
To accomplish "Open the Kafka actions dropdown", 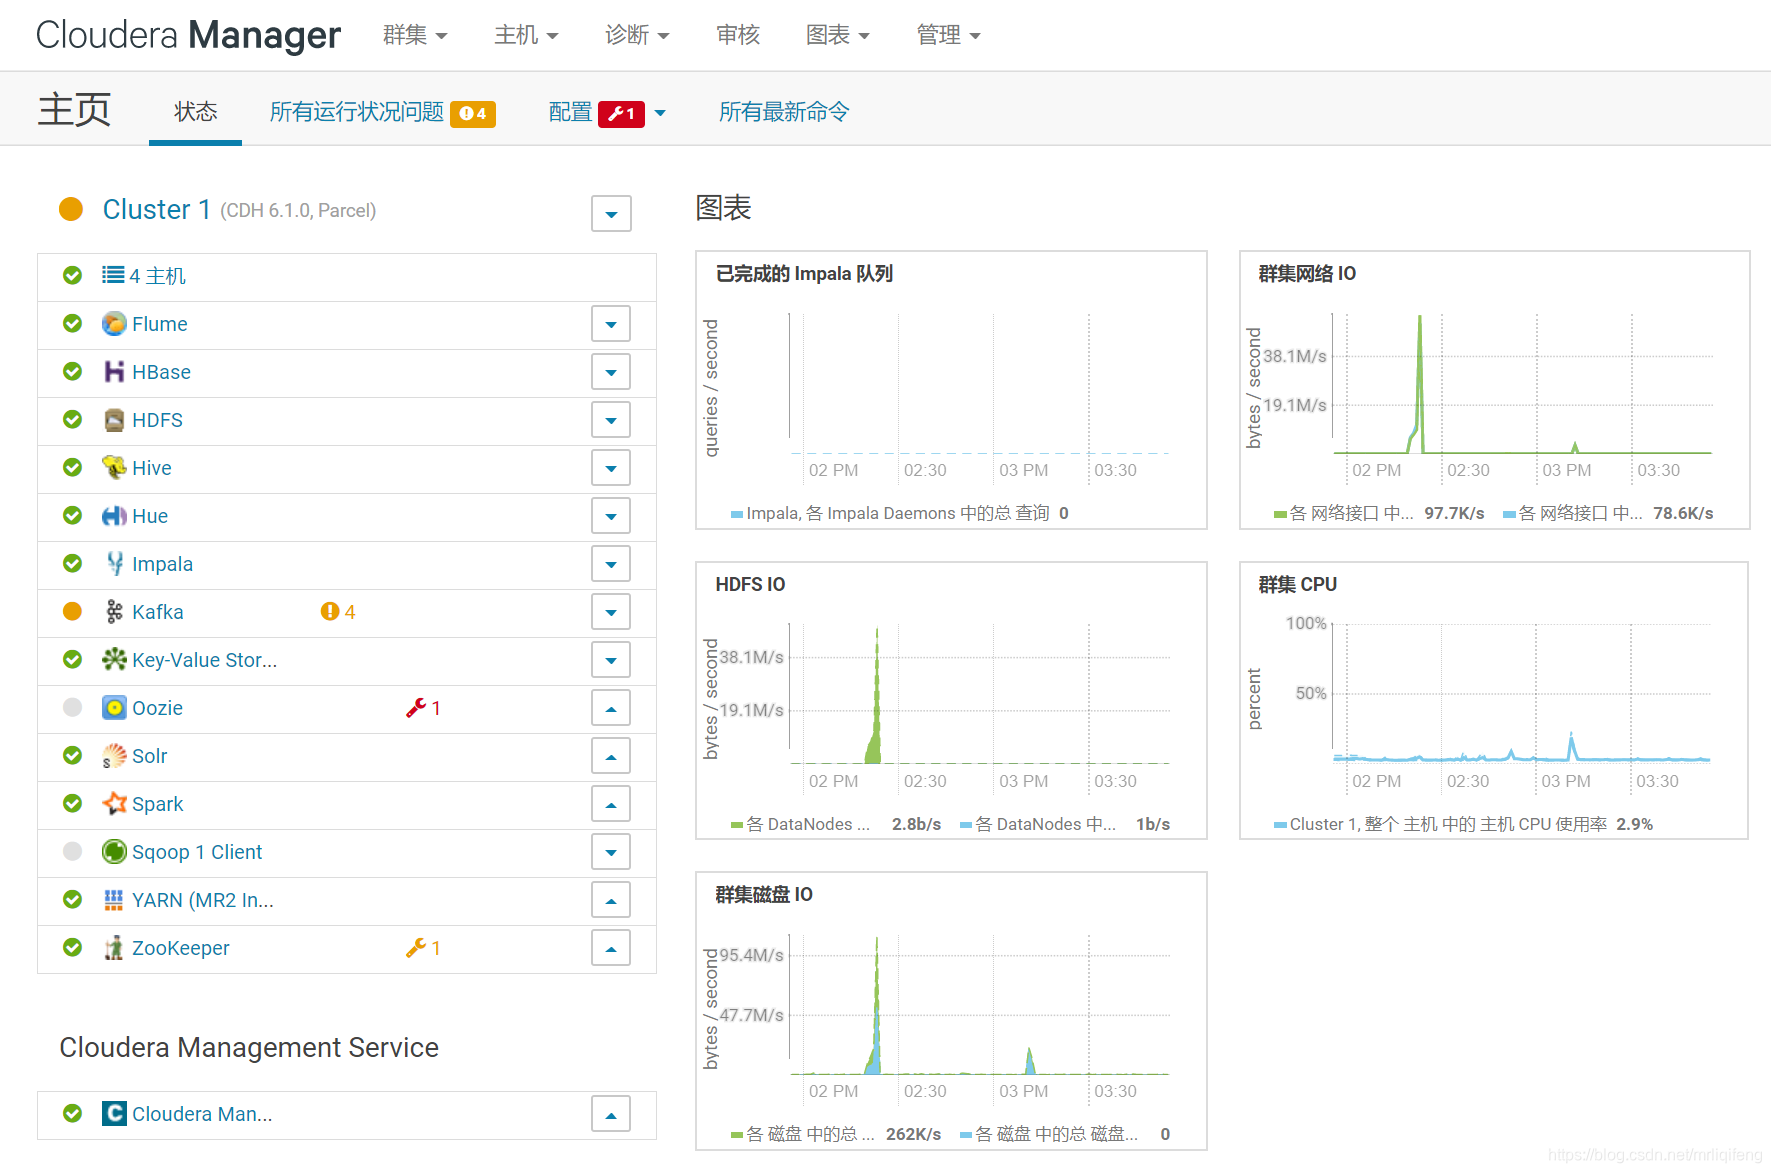I will coord(611,612).
